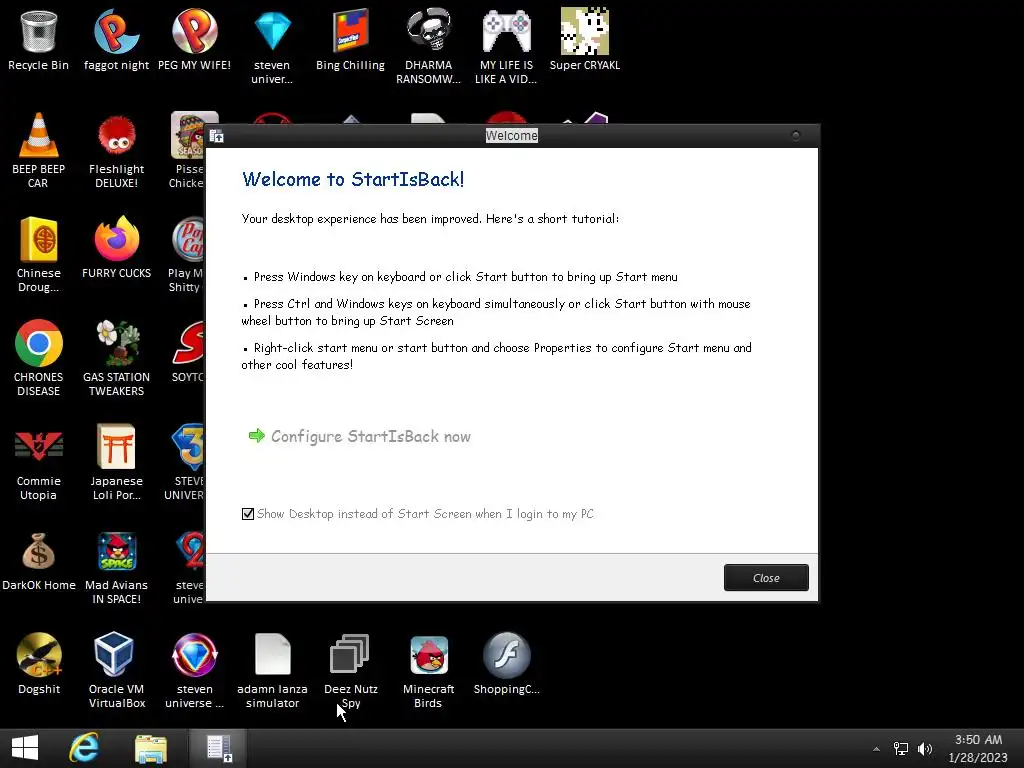This screenshot has width=1024, height=768.
Task: Select the Deez Nutz Spy icon
Action: point(351,670)
